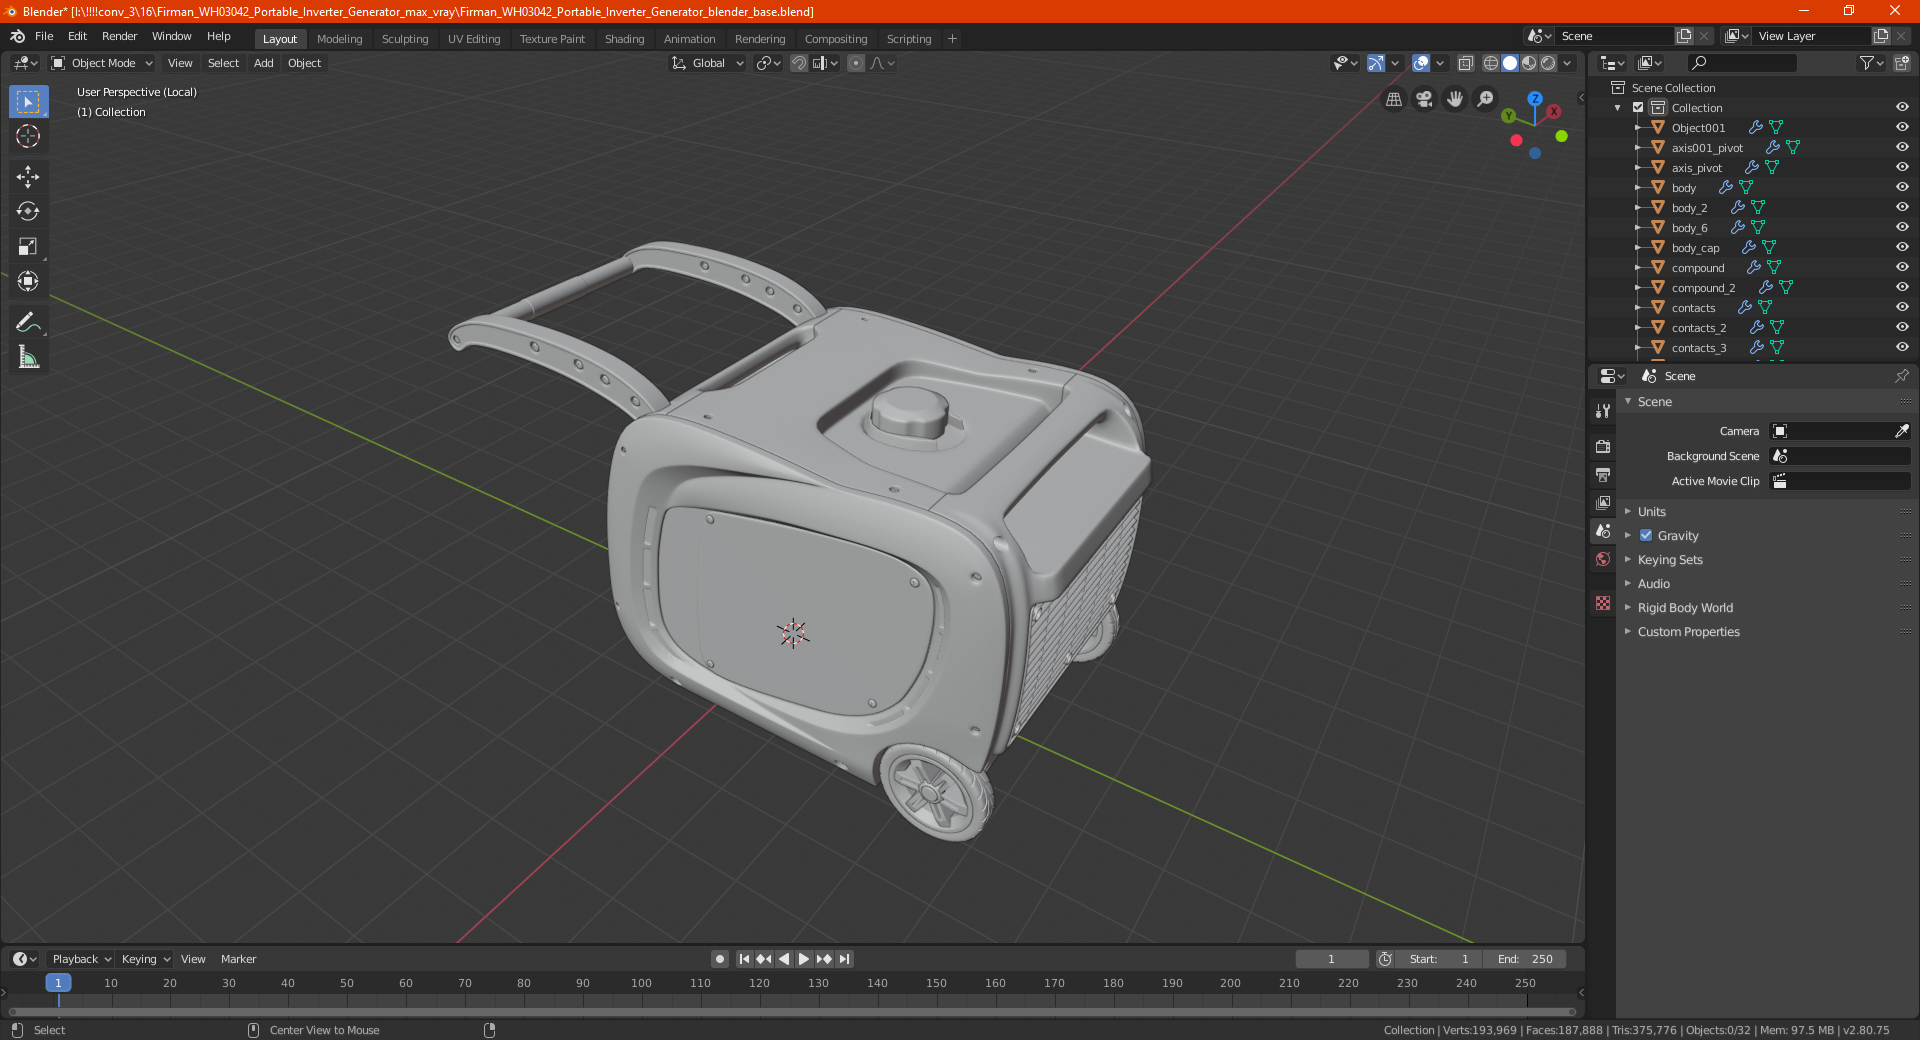This screenshot has height=1040, width=1920.
Task: Open the Render menu
Action: click(119, 36)
